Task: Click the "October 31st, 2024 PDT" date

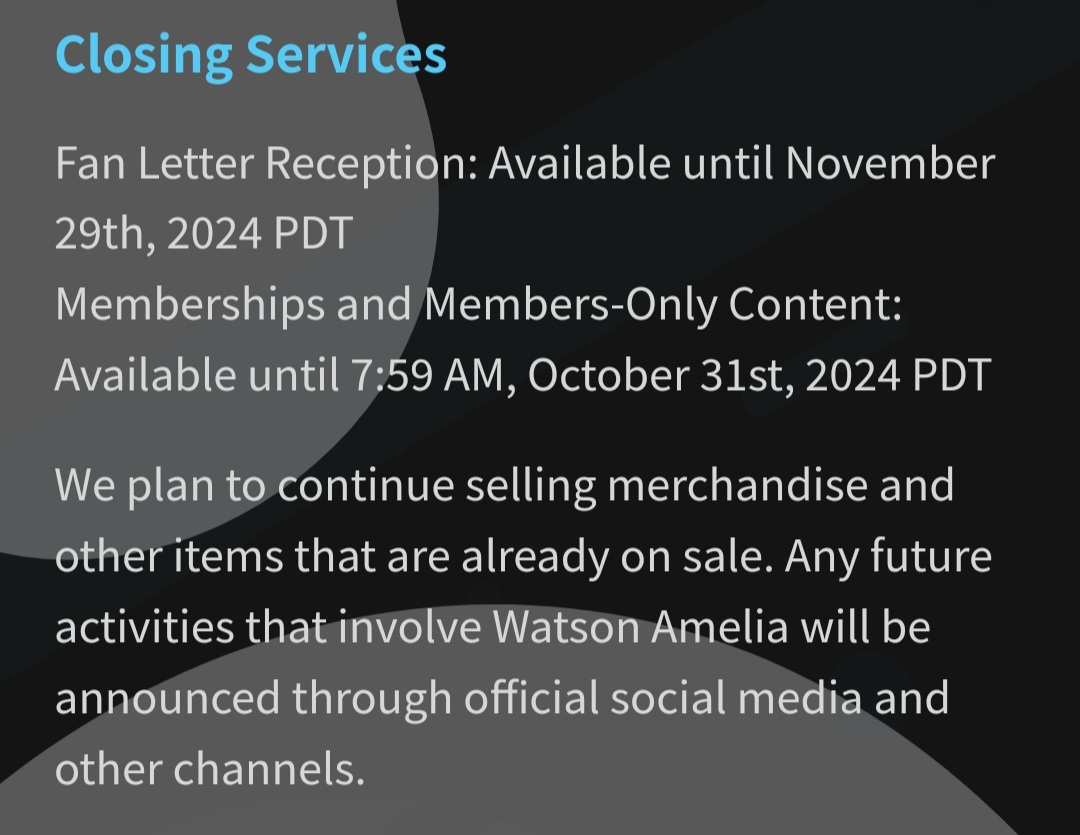Action: 759,376
